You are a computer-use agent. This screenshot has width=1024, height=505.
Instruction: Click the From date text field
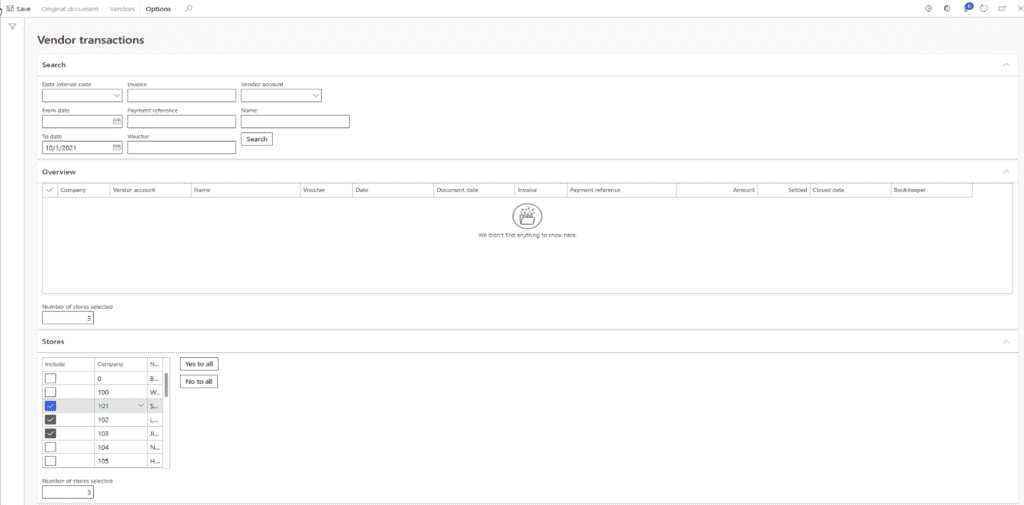pyautogui.click(x=77, y=122)
